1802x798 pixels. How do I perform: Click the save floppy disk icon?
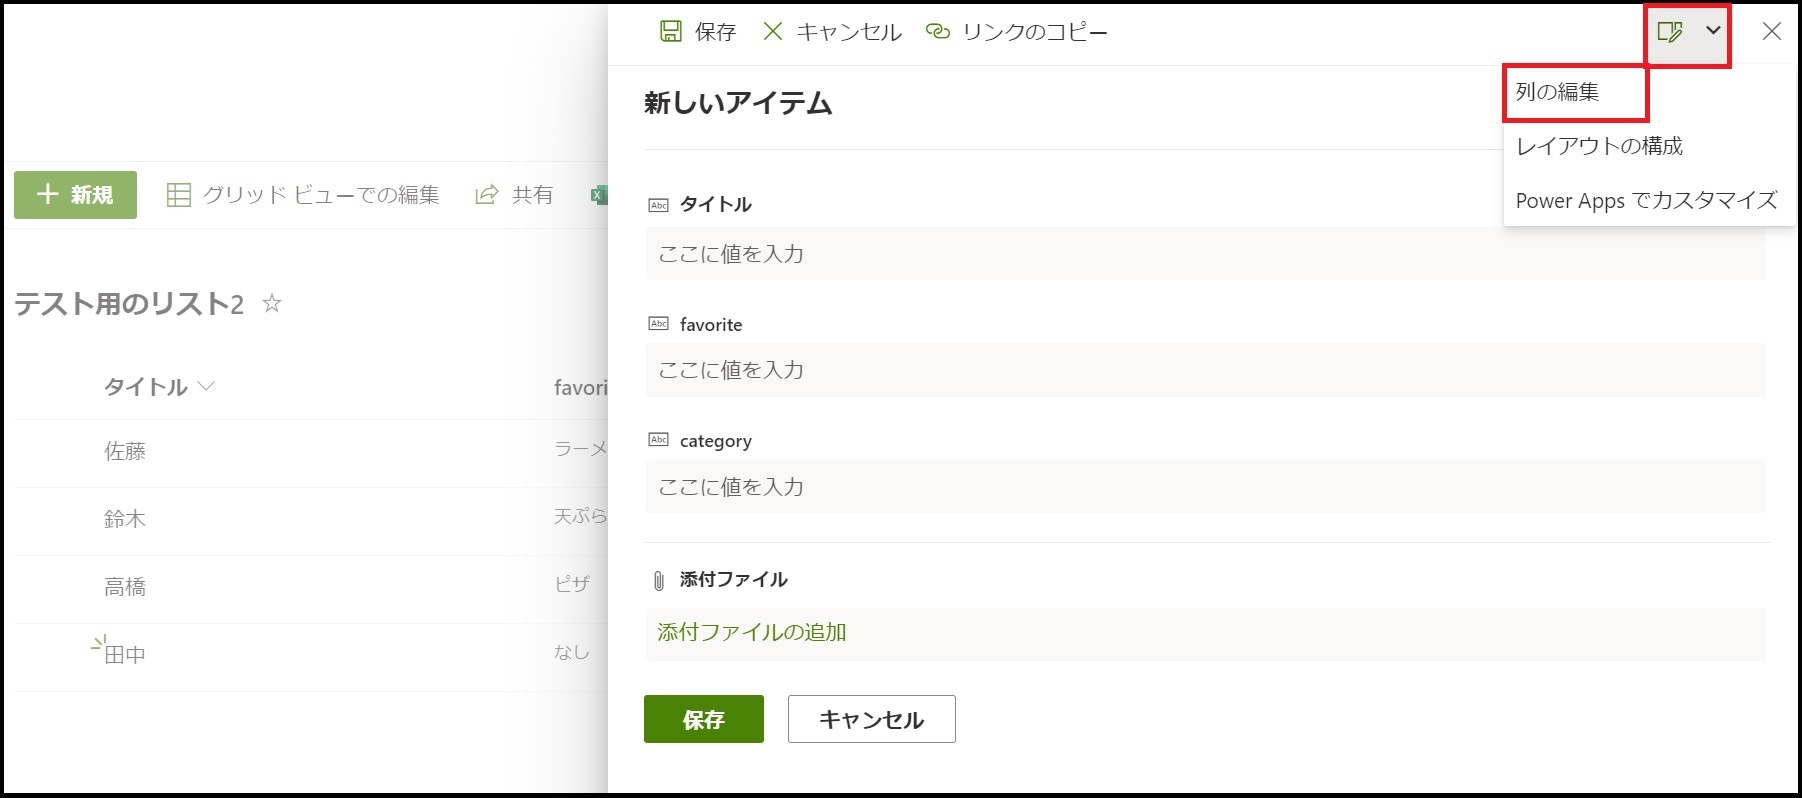click(670, 32)
